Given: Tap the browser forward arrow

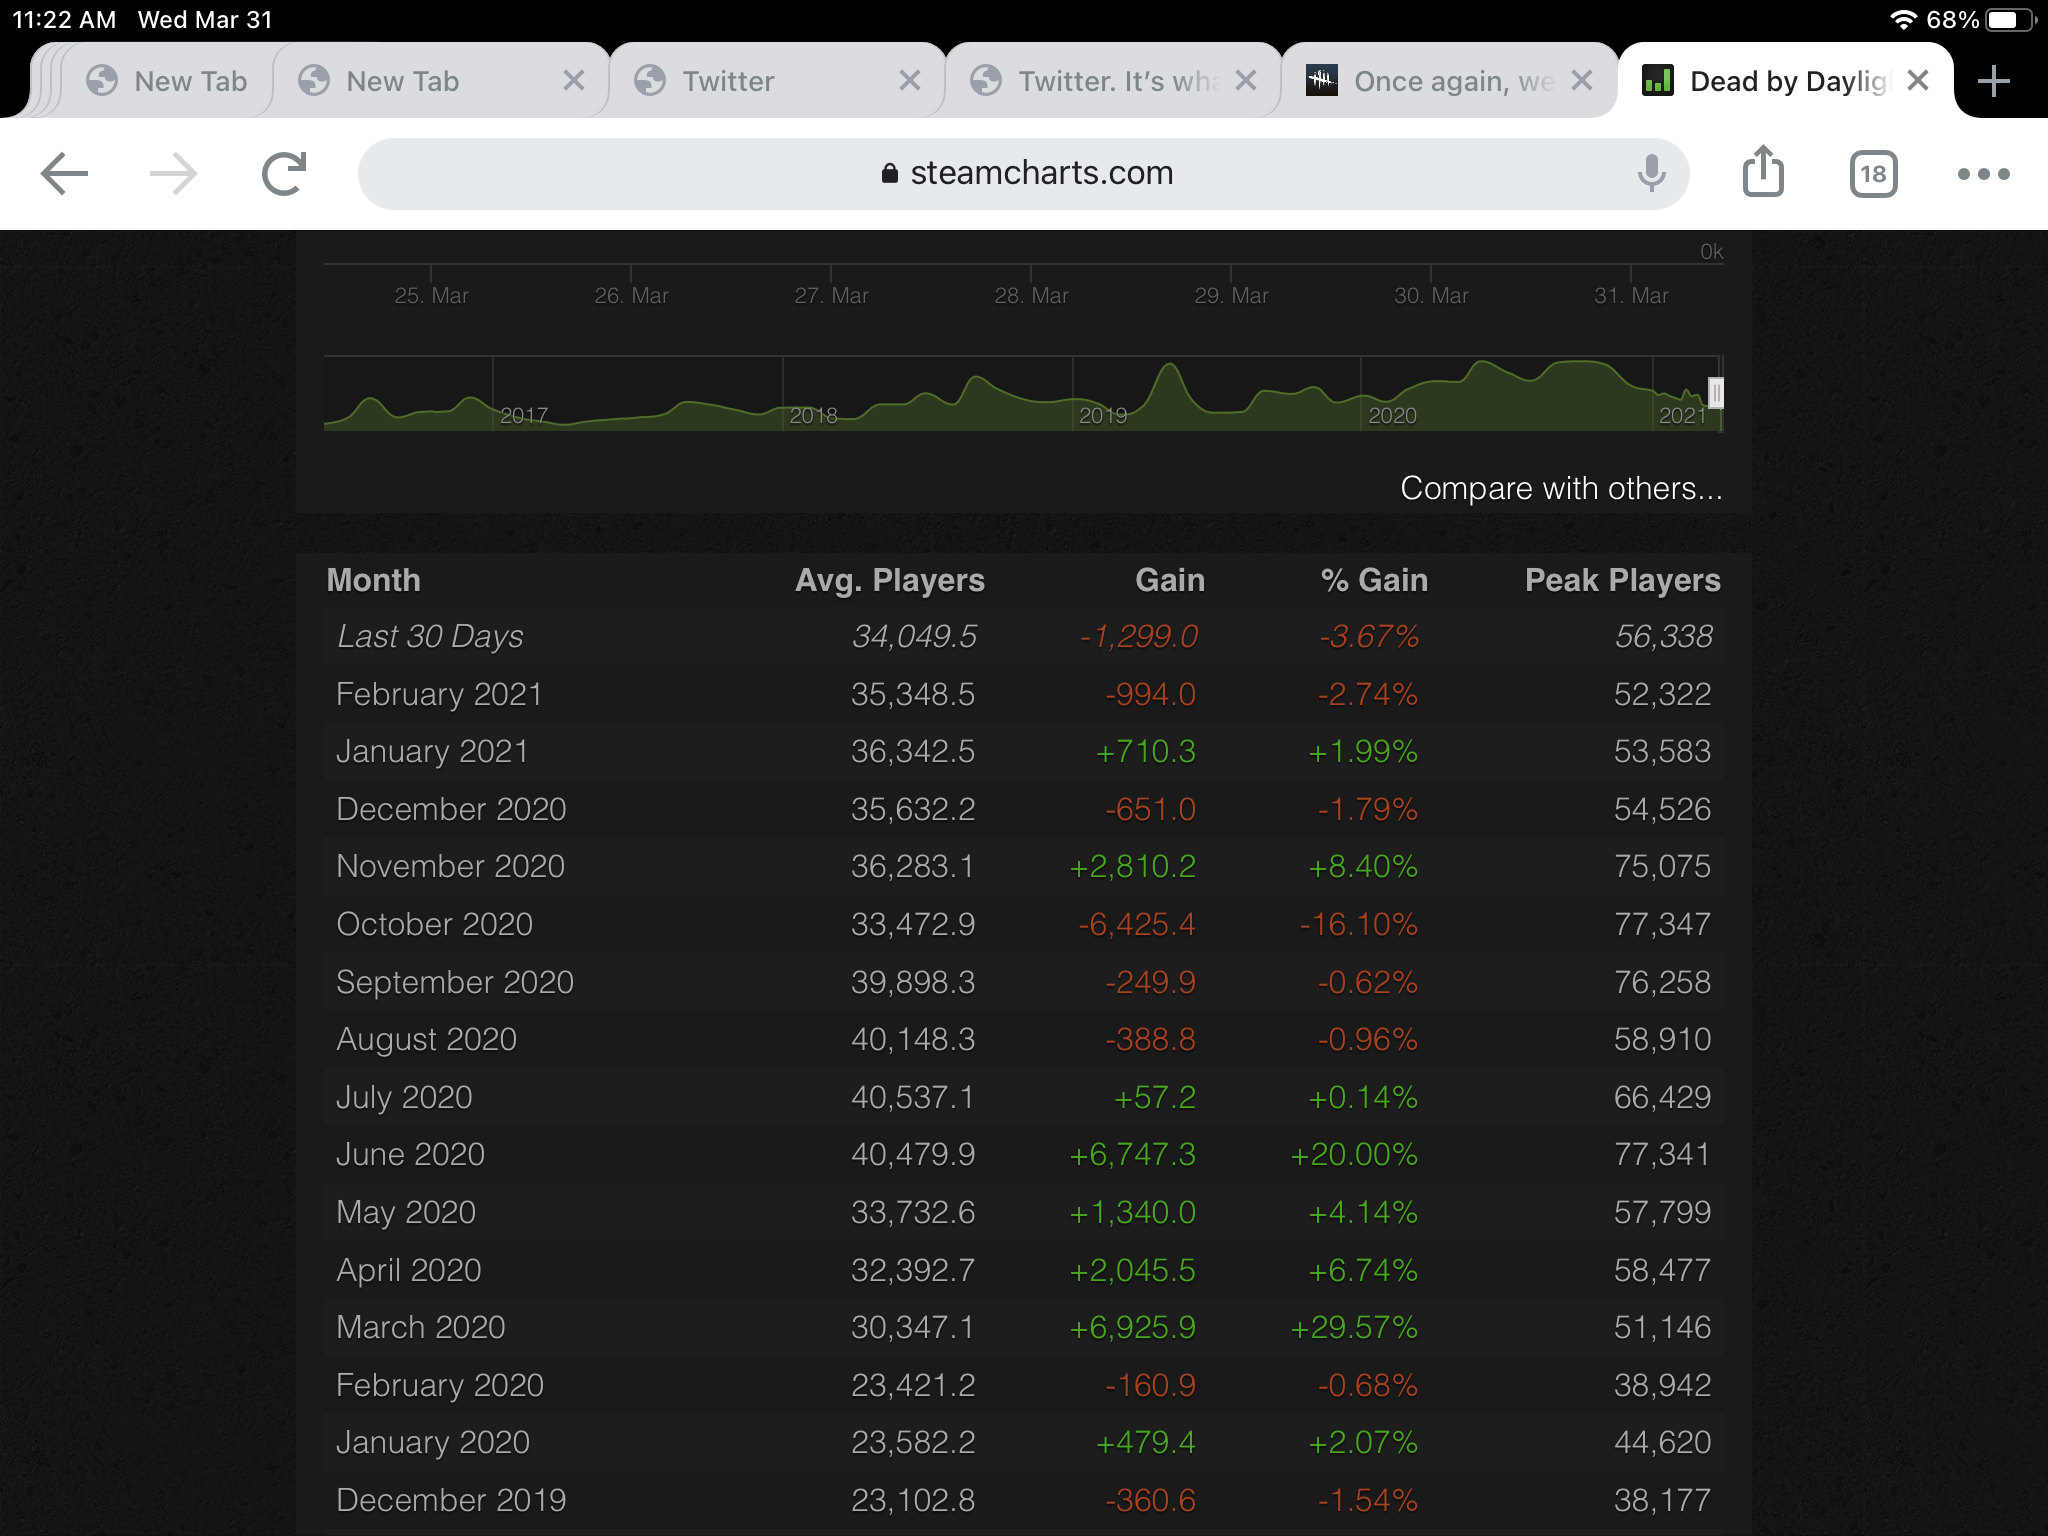Looking at the screenshot, I should point(174,174).
